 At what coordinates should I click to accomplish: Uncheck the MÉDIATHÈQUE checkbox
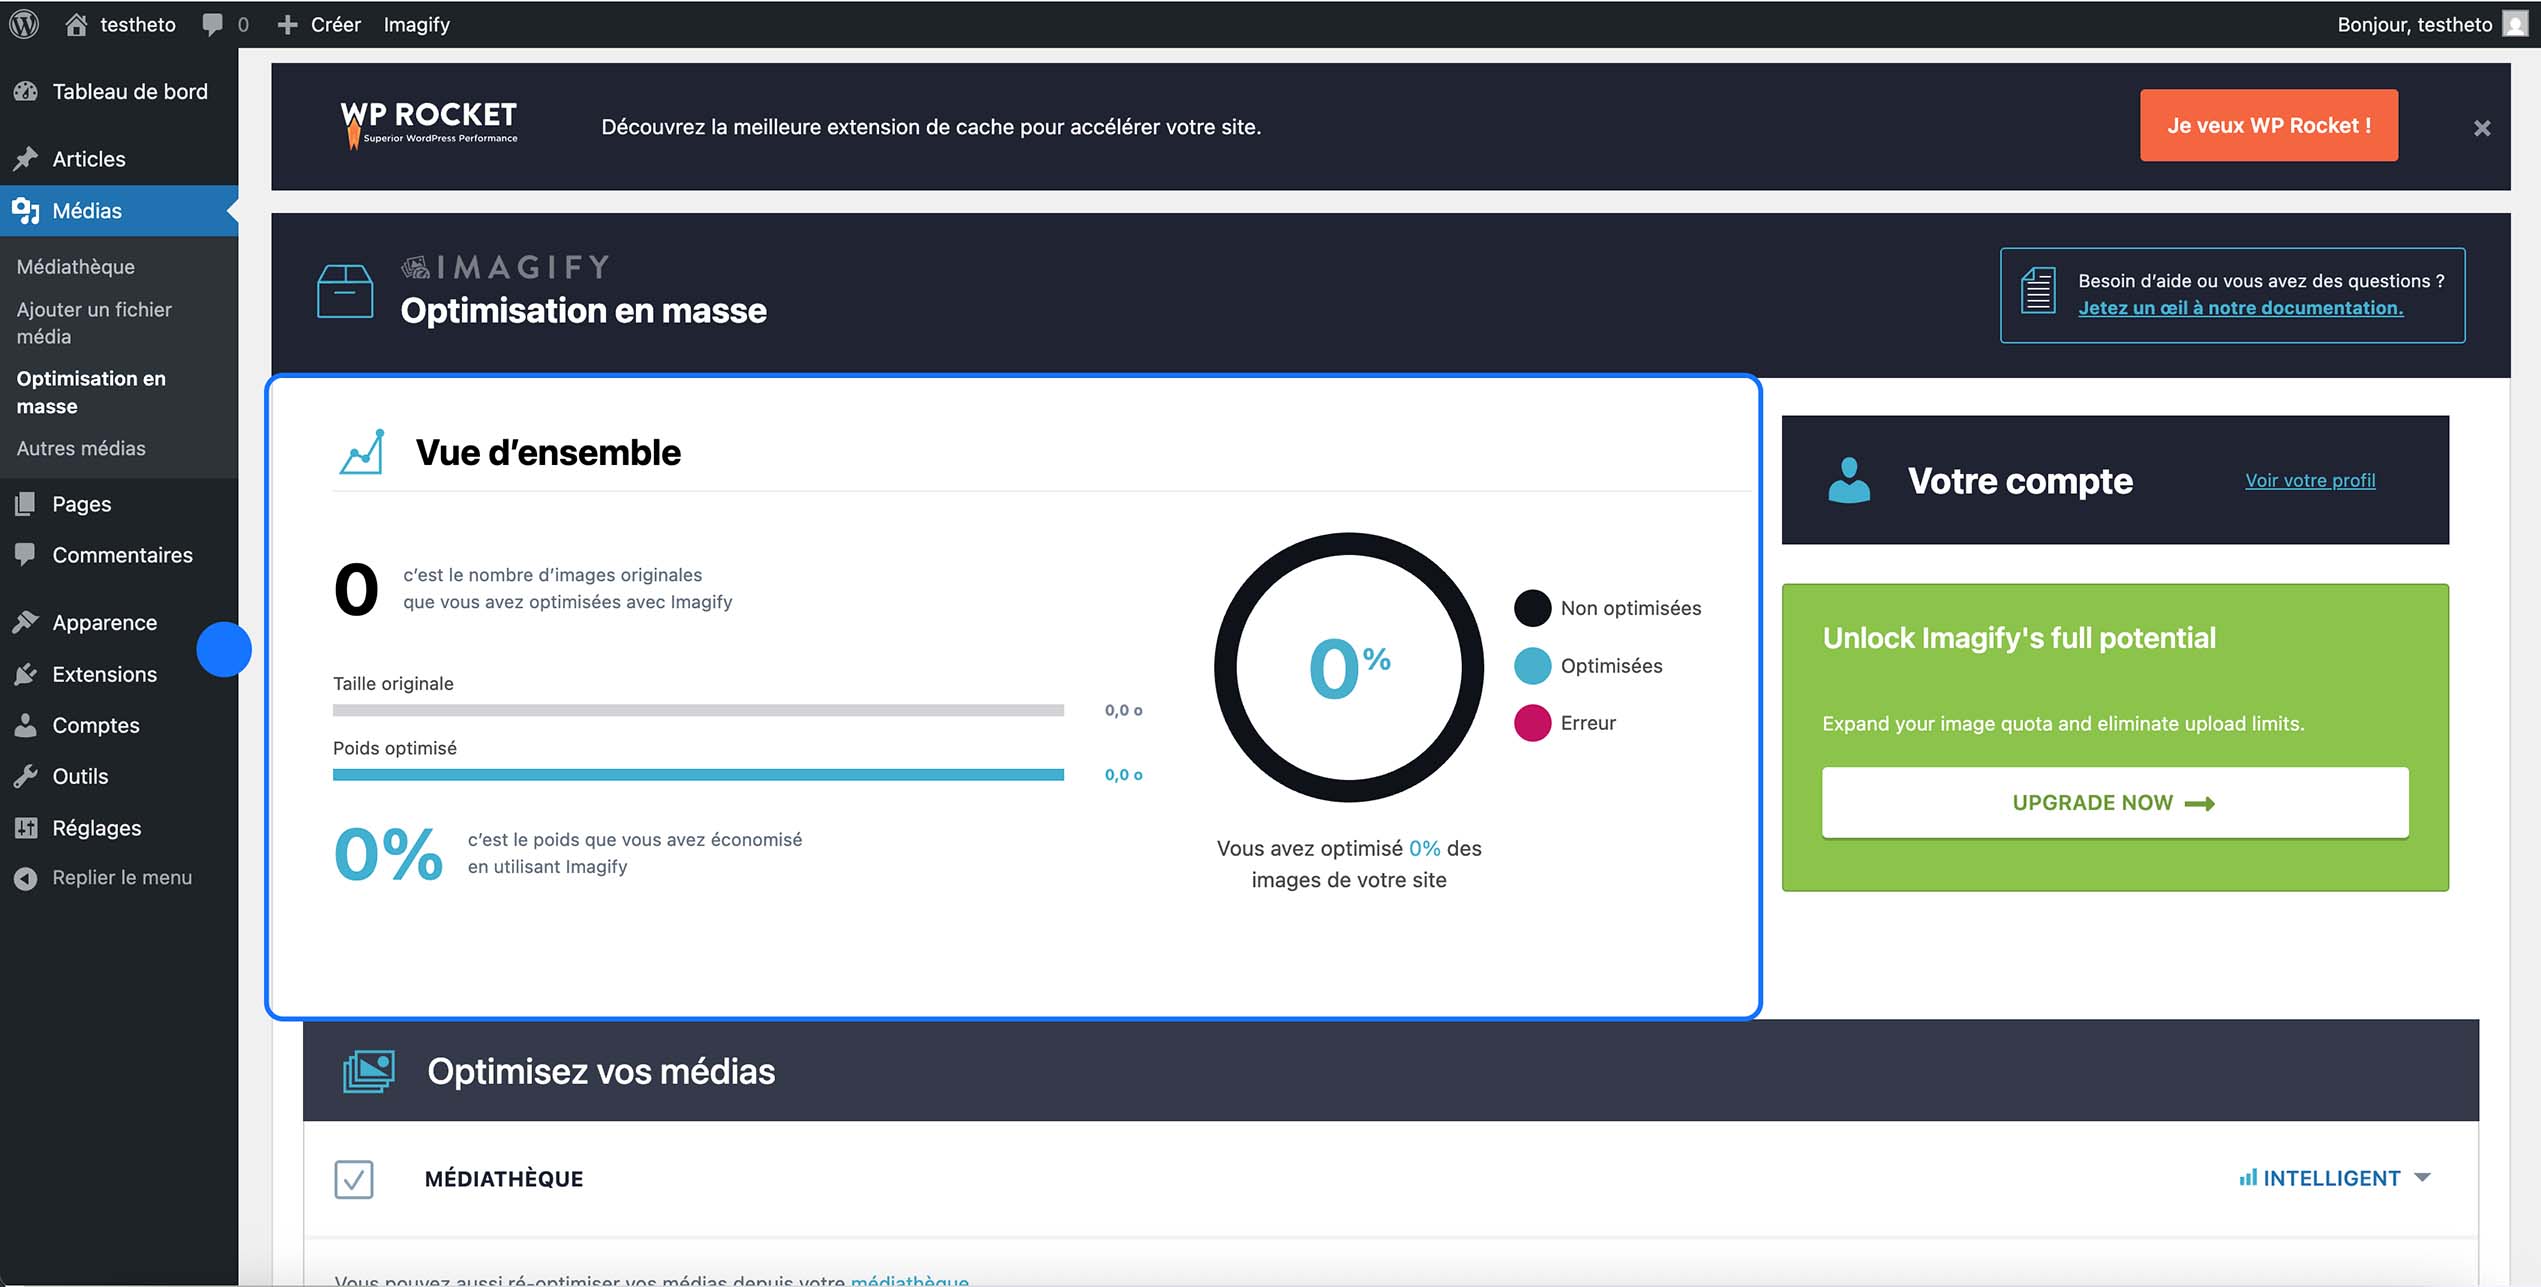pyautogui.click(x=352, y=1178)
